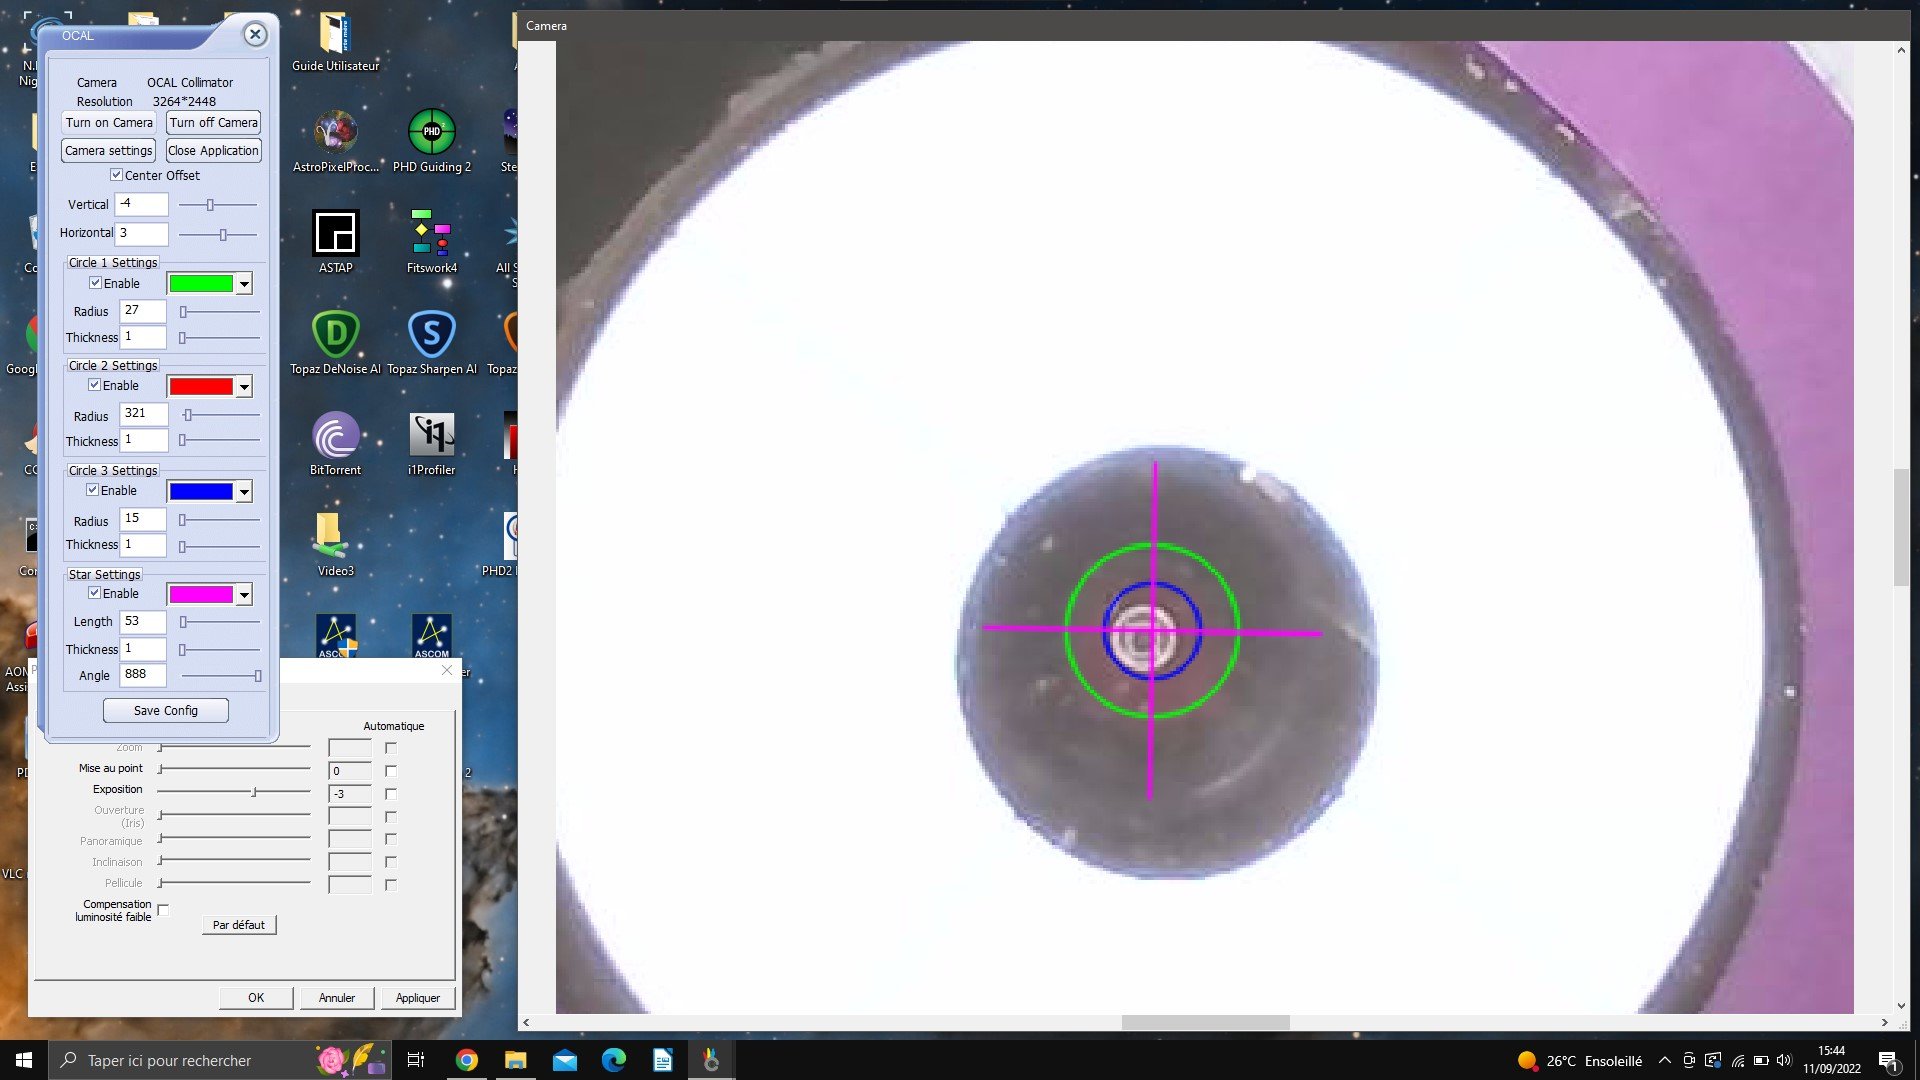Click the Circle 2 Radius input field
1920x1080 pixels.
[x=144, y=413]
